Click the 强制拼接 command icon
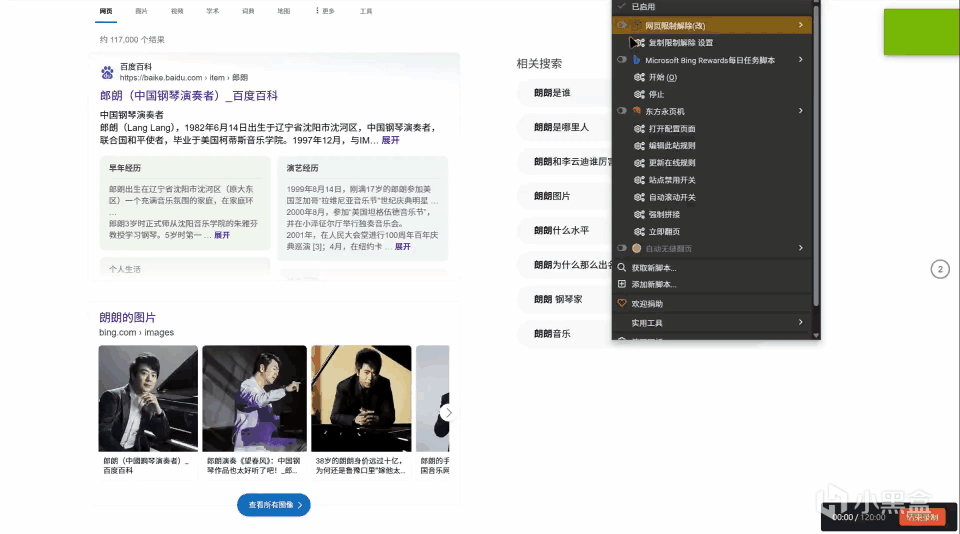Viewport: 960px width, 534px height. (639, 214)
